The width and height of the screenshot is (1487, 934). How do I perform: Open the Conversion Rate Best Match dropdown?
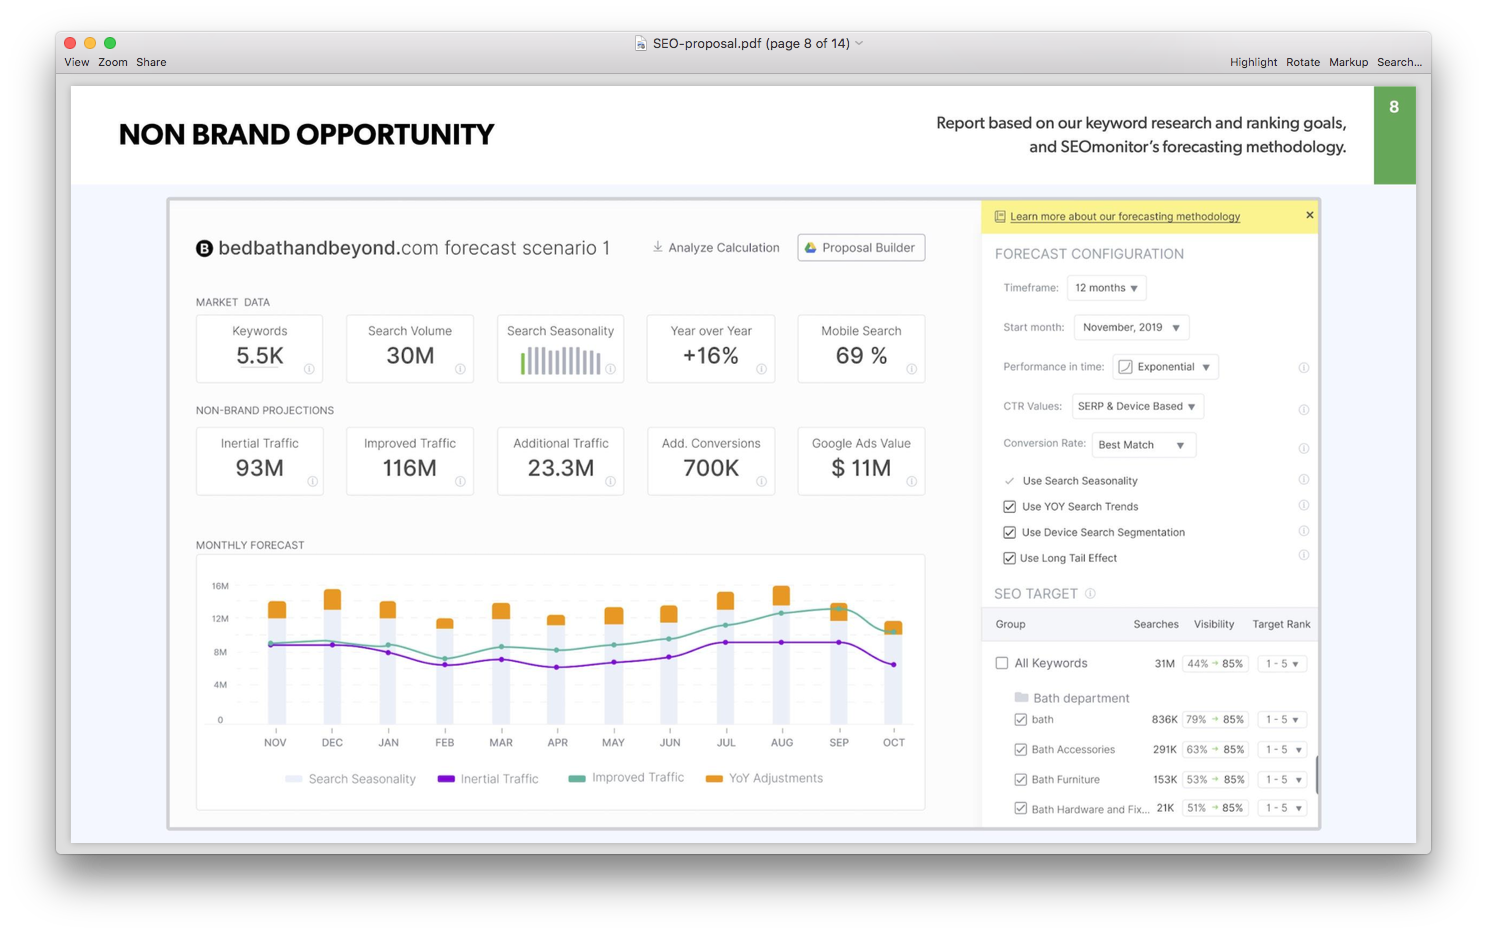click(1142, 445)
